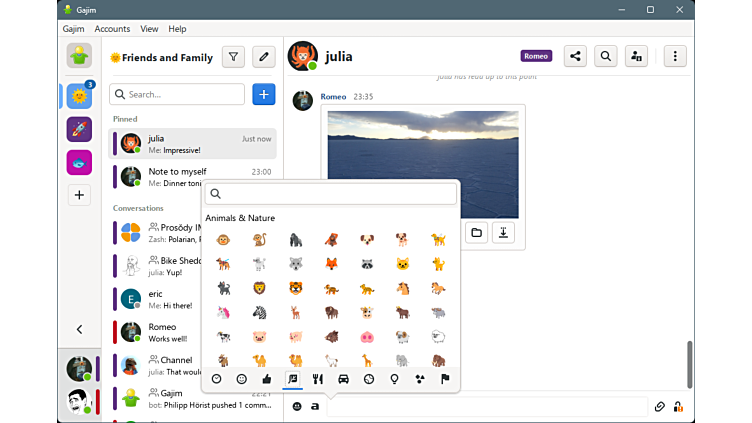Collapse the sidebar with left chevron
752x423 pixels.
(x=79, y=329)
